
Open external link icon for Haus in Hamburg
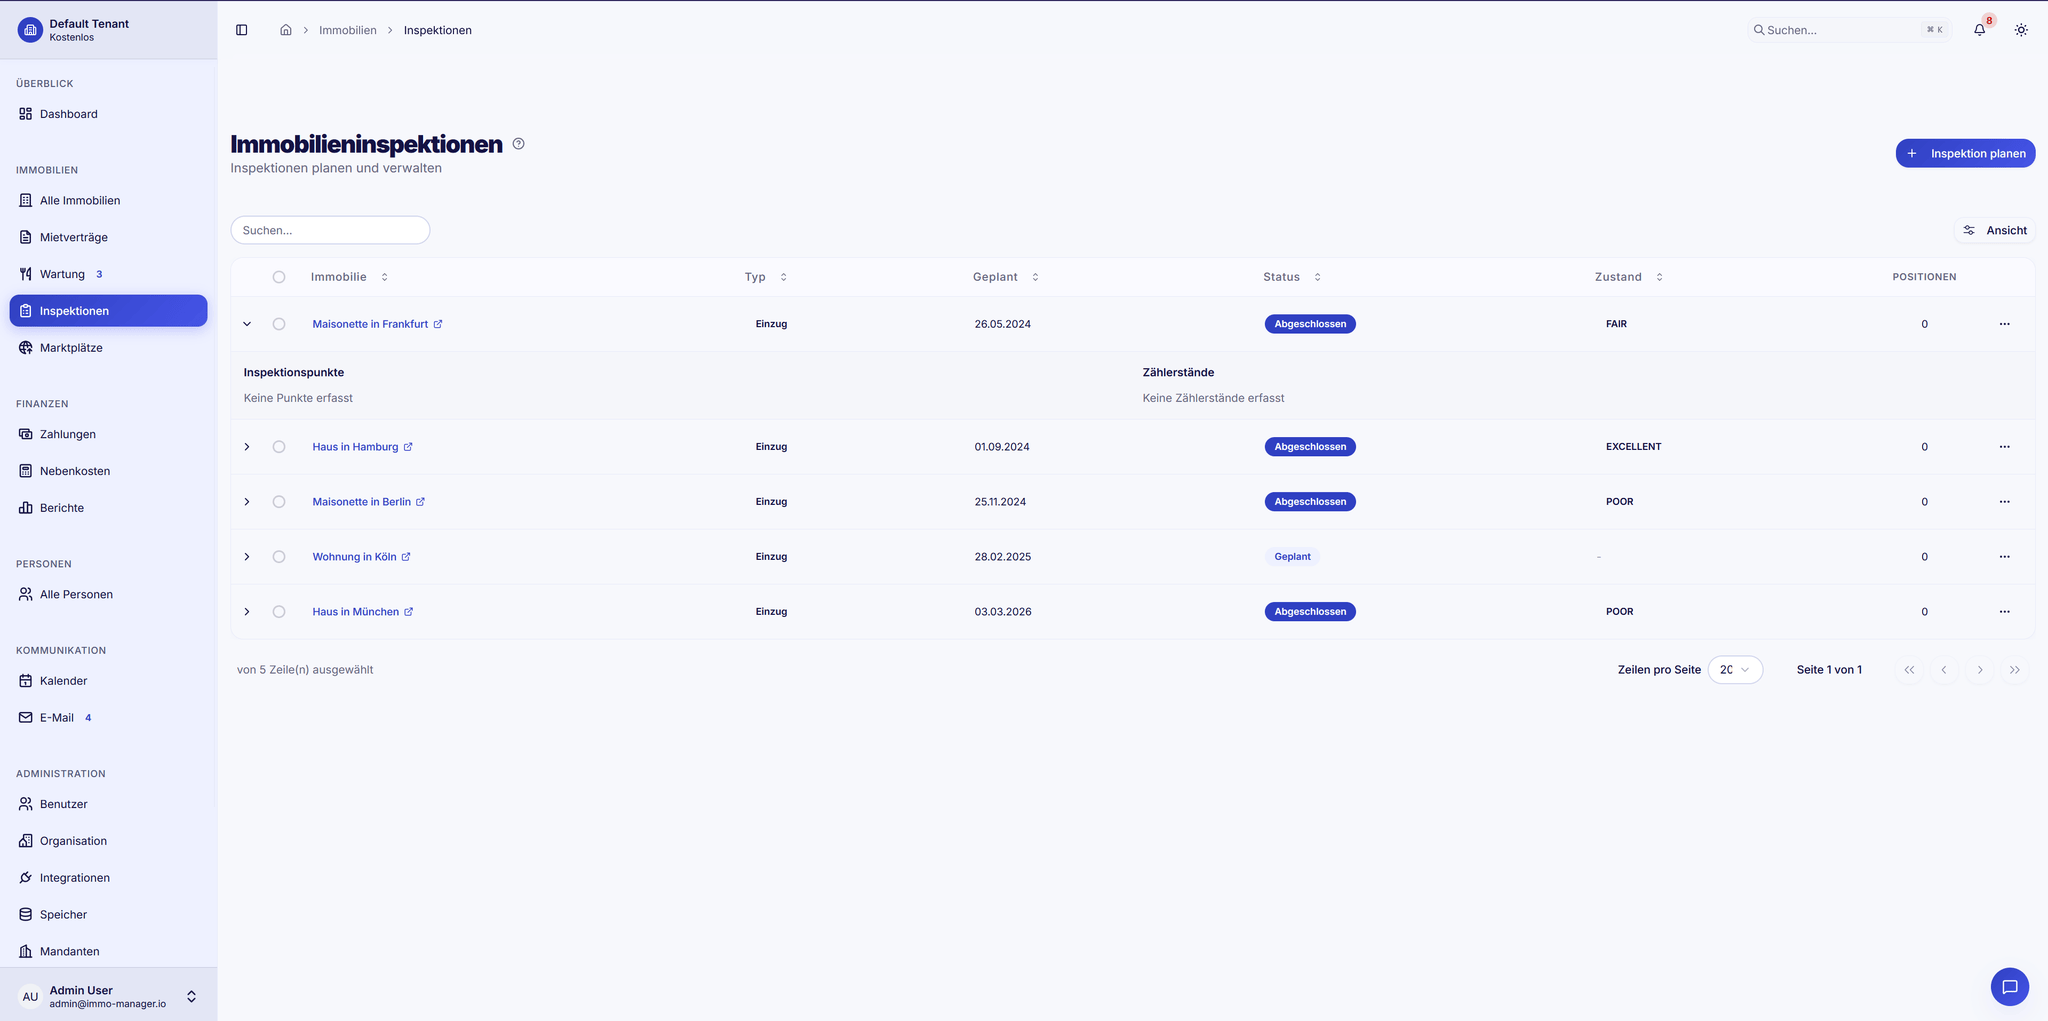coord(408,447)
